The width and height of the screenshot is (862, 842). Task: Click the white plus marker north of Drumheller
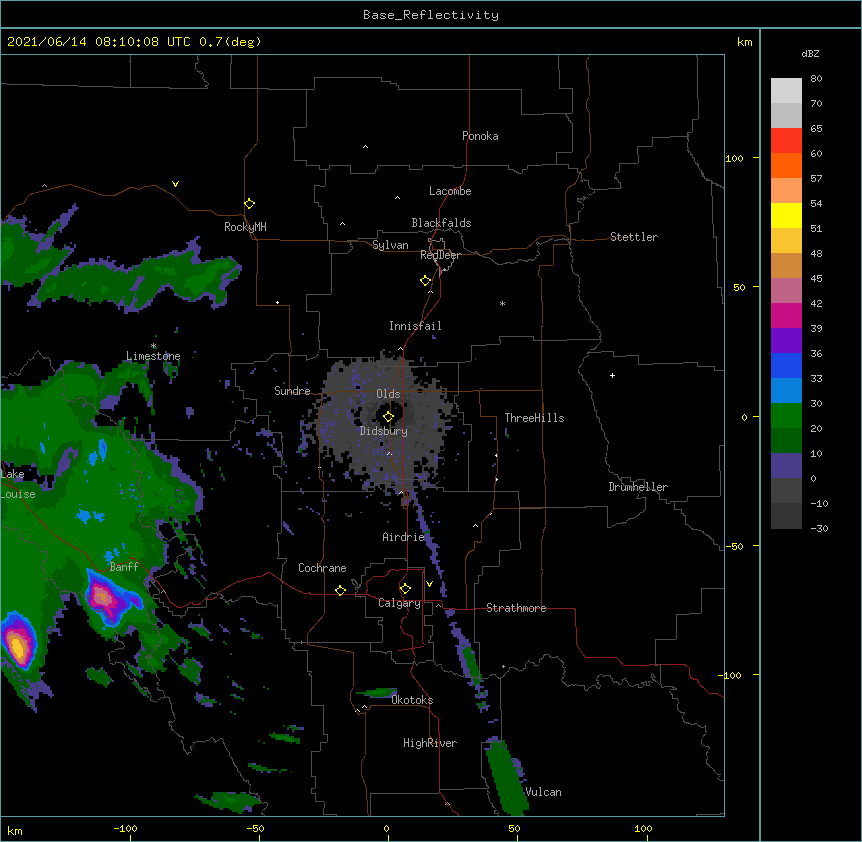click(x=612, y=375)
